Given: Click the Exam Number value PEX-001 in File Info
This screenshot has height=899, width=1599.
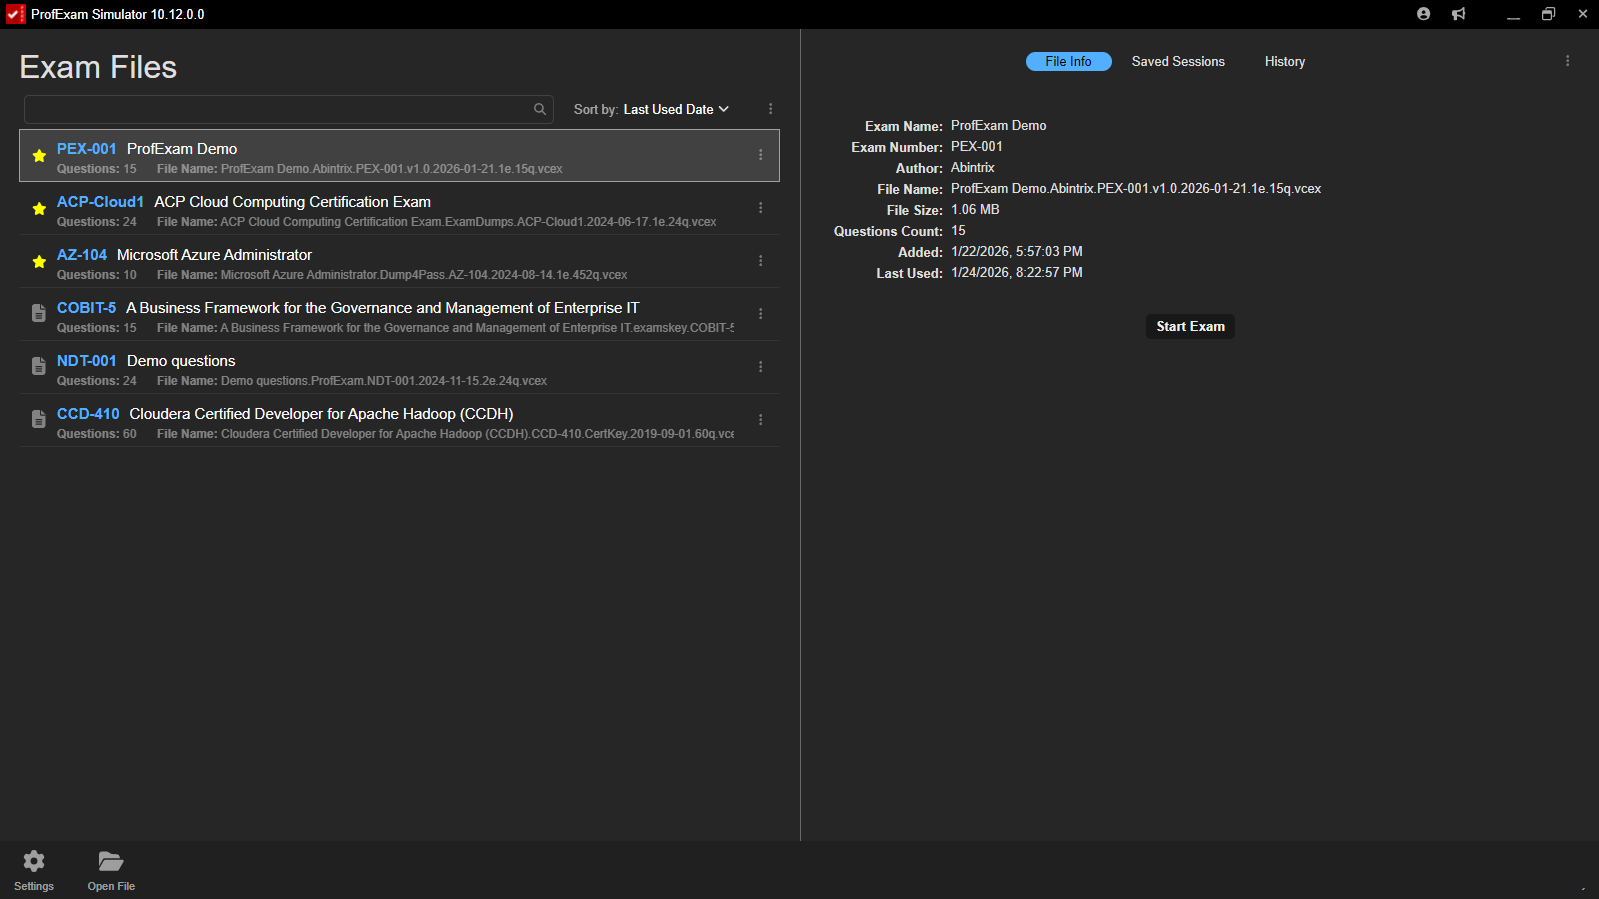Looking at the screenshot, I should [x=977, y=147].
